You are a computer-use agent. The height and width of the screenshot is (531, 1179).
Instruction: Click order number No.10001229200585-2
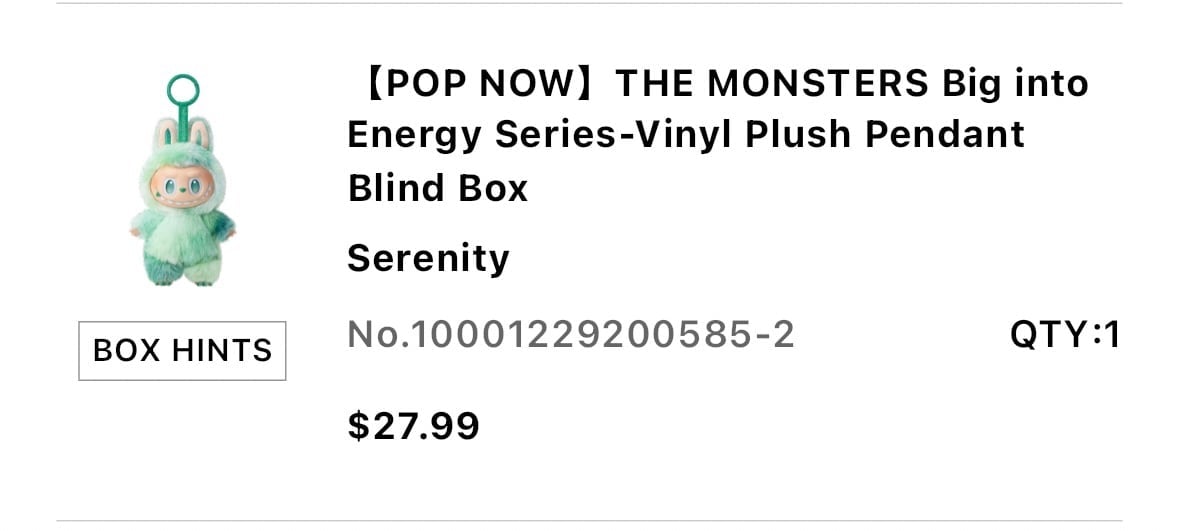click(x=571, y=334)
